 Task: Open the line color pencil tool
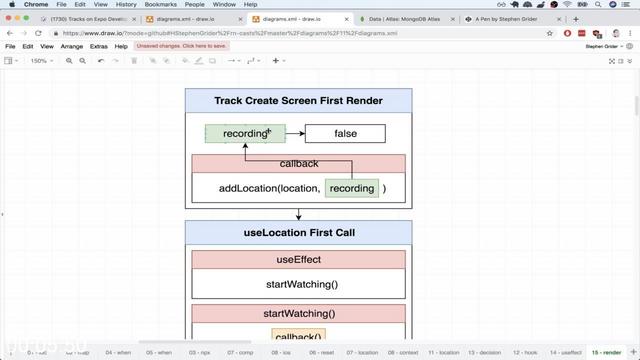pyautogui.click(x=199, y=61)
